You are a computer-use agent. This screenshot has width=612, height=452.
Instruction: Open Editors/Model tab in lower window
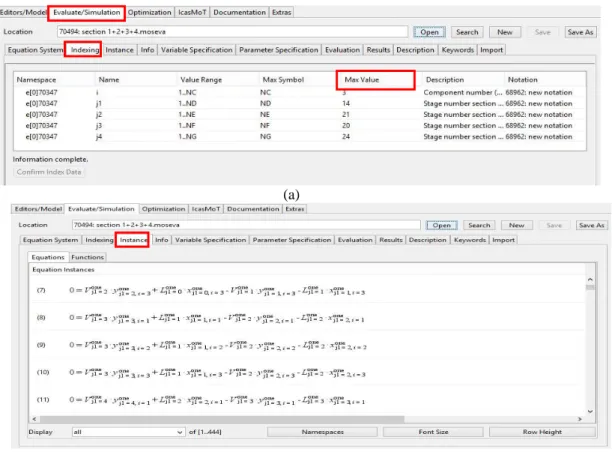coord(38,209)
